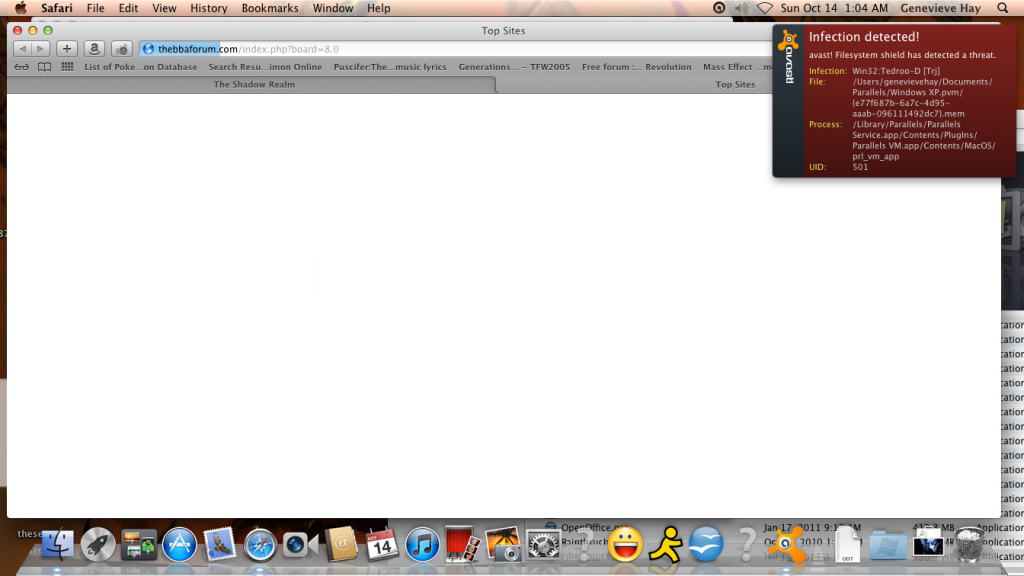Open Top Sites grid icon
Screen dimensions: 1024x576
(x=67, y=67)
